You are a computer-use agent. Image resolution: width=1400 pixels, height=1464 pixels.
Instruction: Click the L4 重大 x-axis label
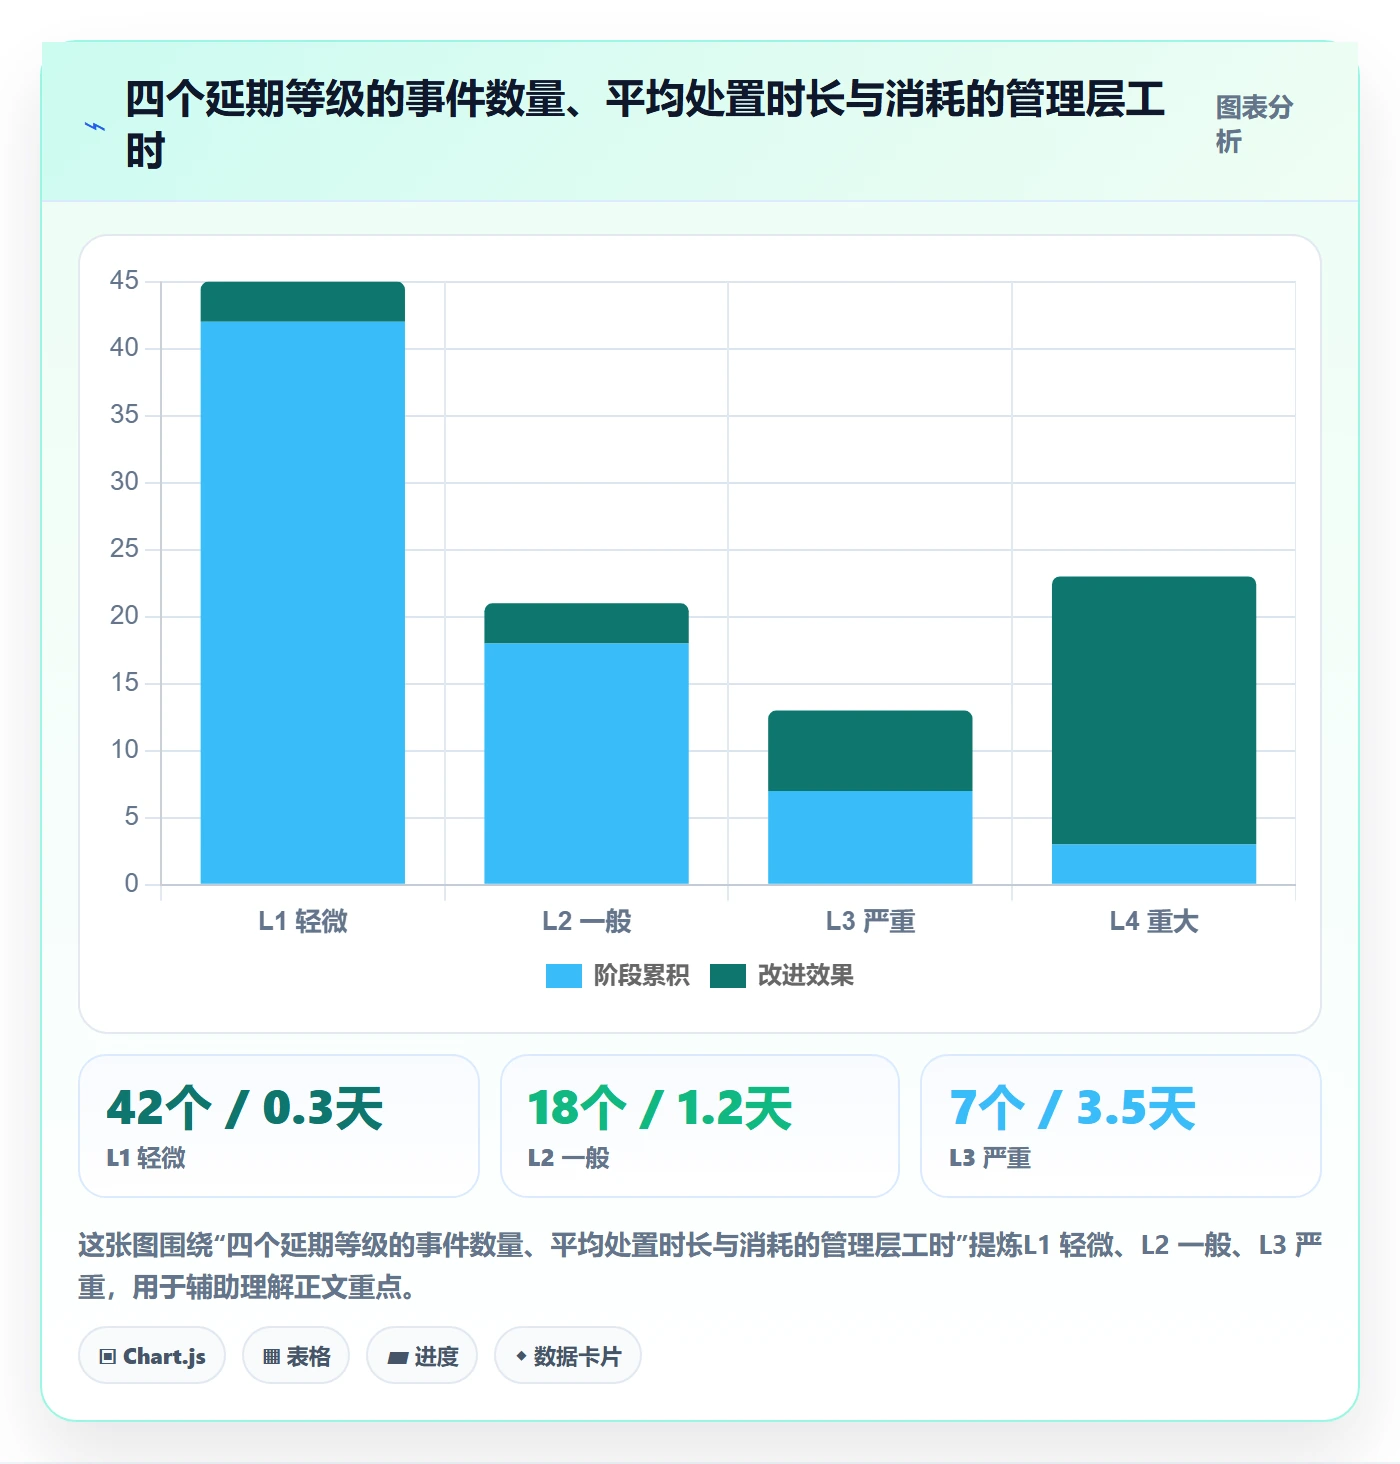[1154, 921]
